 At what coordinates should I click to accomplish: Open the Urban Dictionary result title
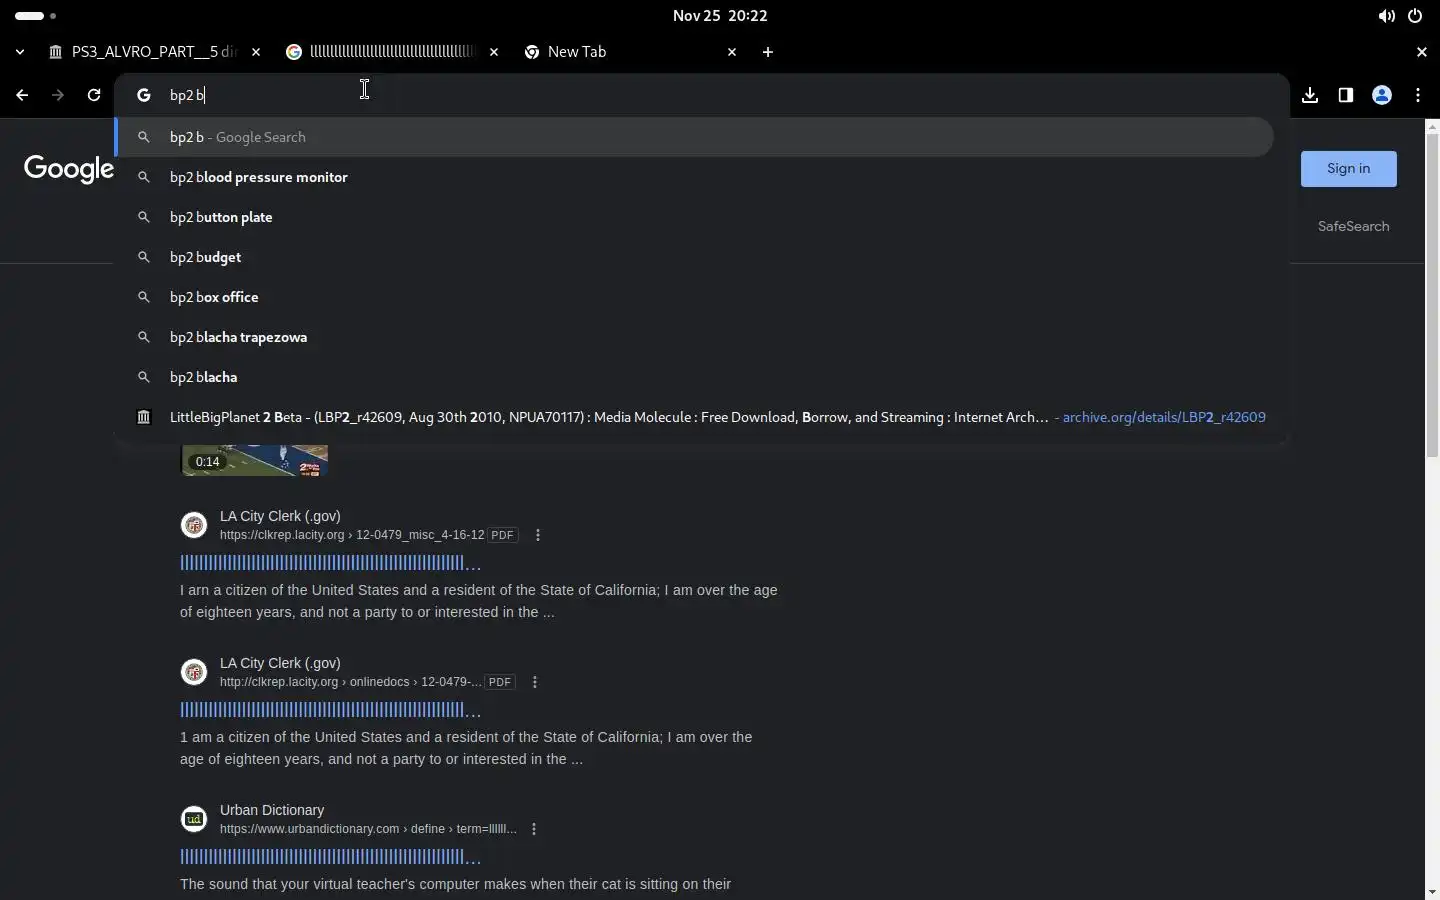pos(331,857)
